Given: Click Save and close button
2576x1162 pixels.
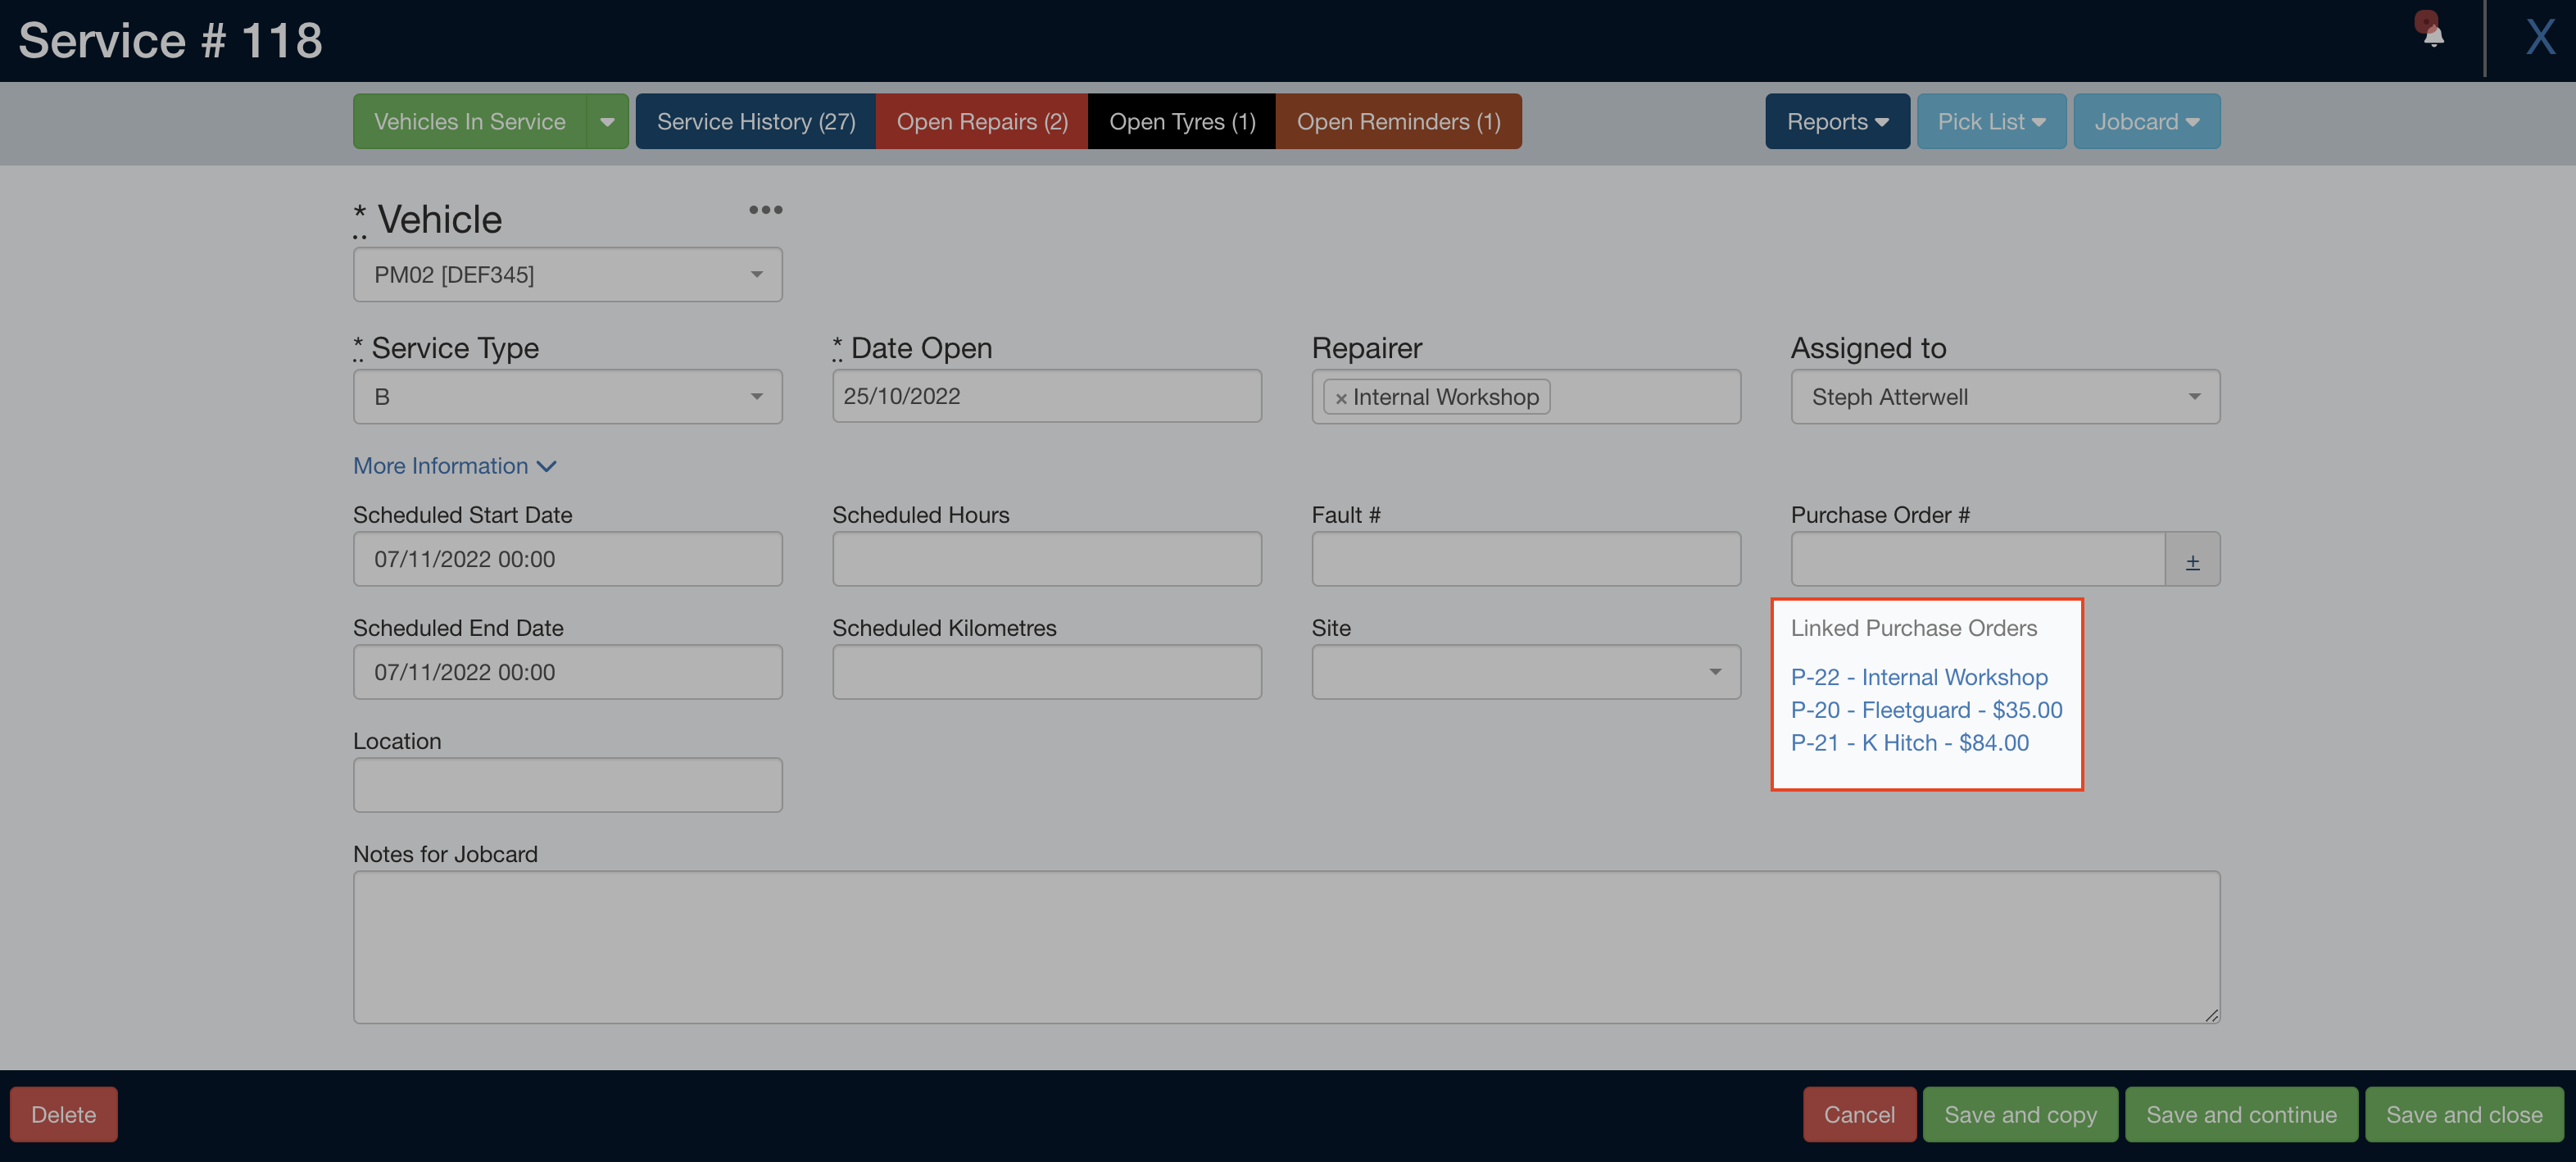Looking at the screenshot, I should click(2463, 1114).
